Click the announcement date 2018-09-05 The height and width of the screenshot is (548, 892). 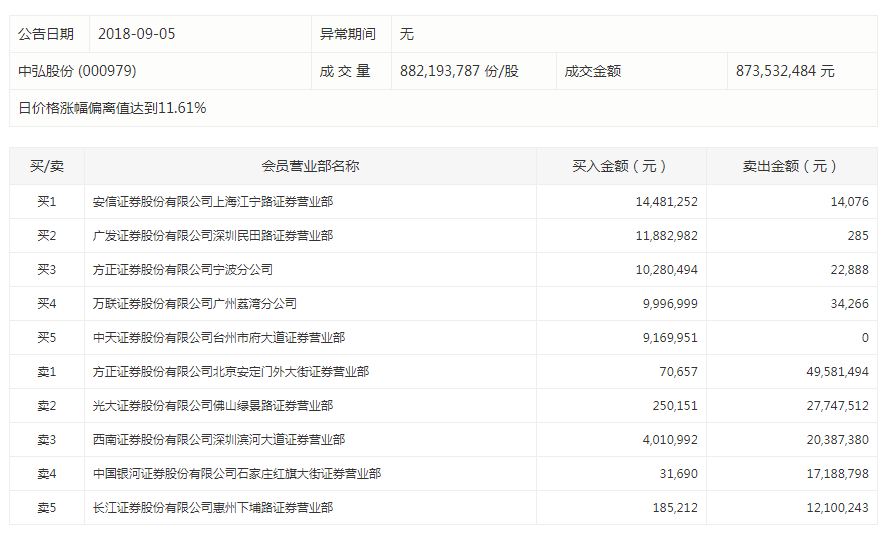[x=137, y=34]
